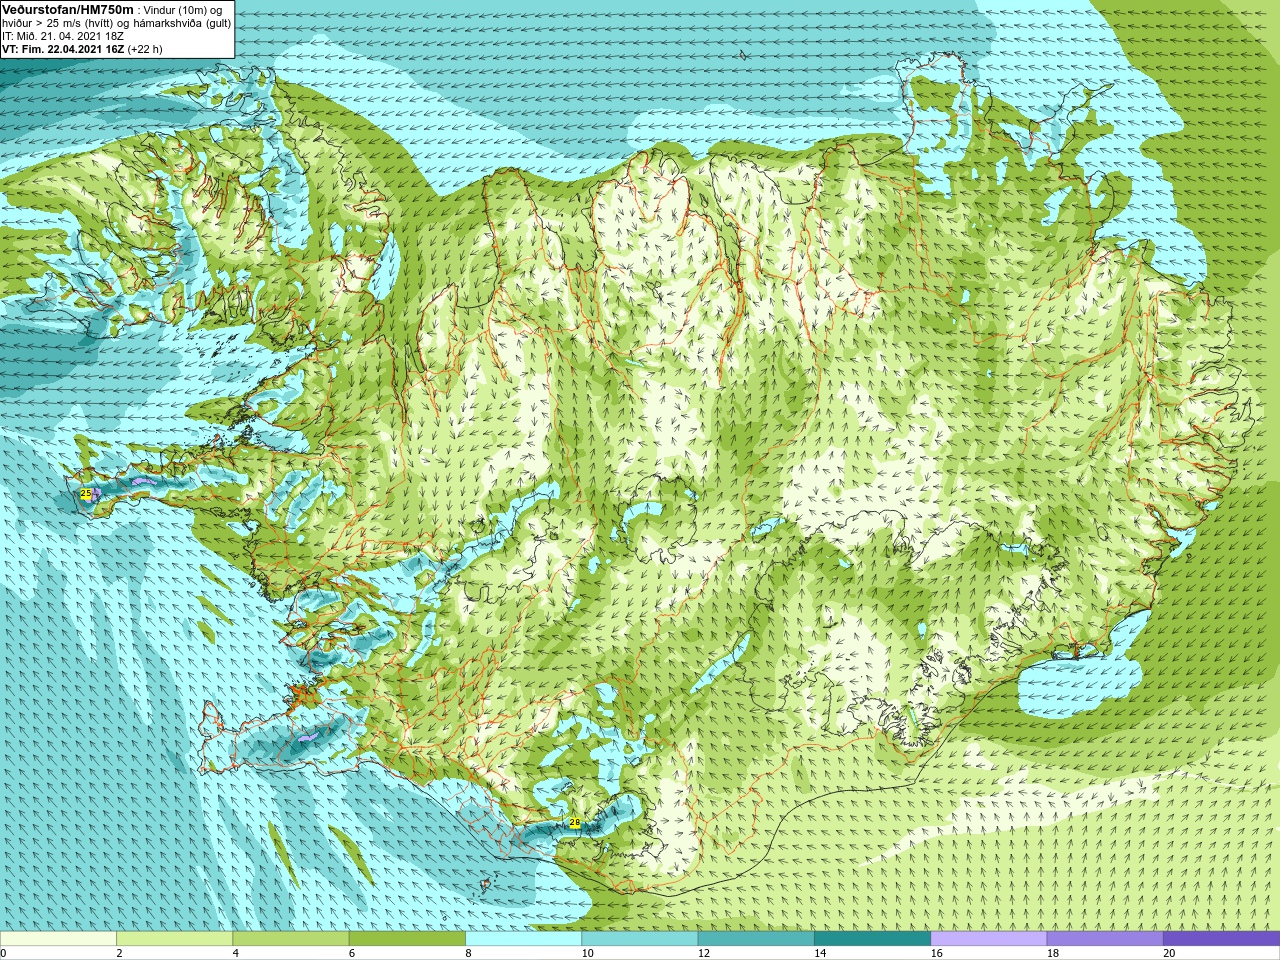Select the 12–14 m/s teal legend swatch
Image resolution: width=1280 pixels, height=960 pixels.
tap(756, 939)
